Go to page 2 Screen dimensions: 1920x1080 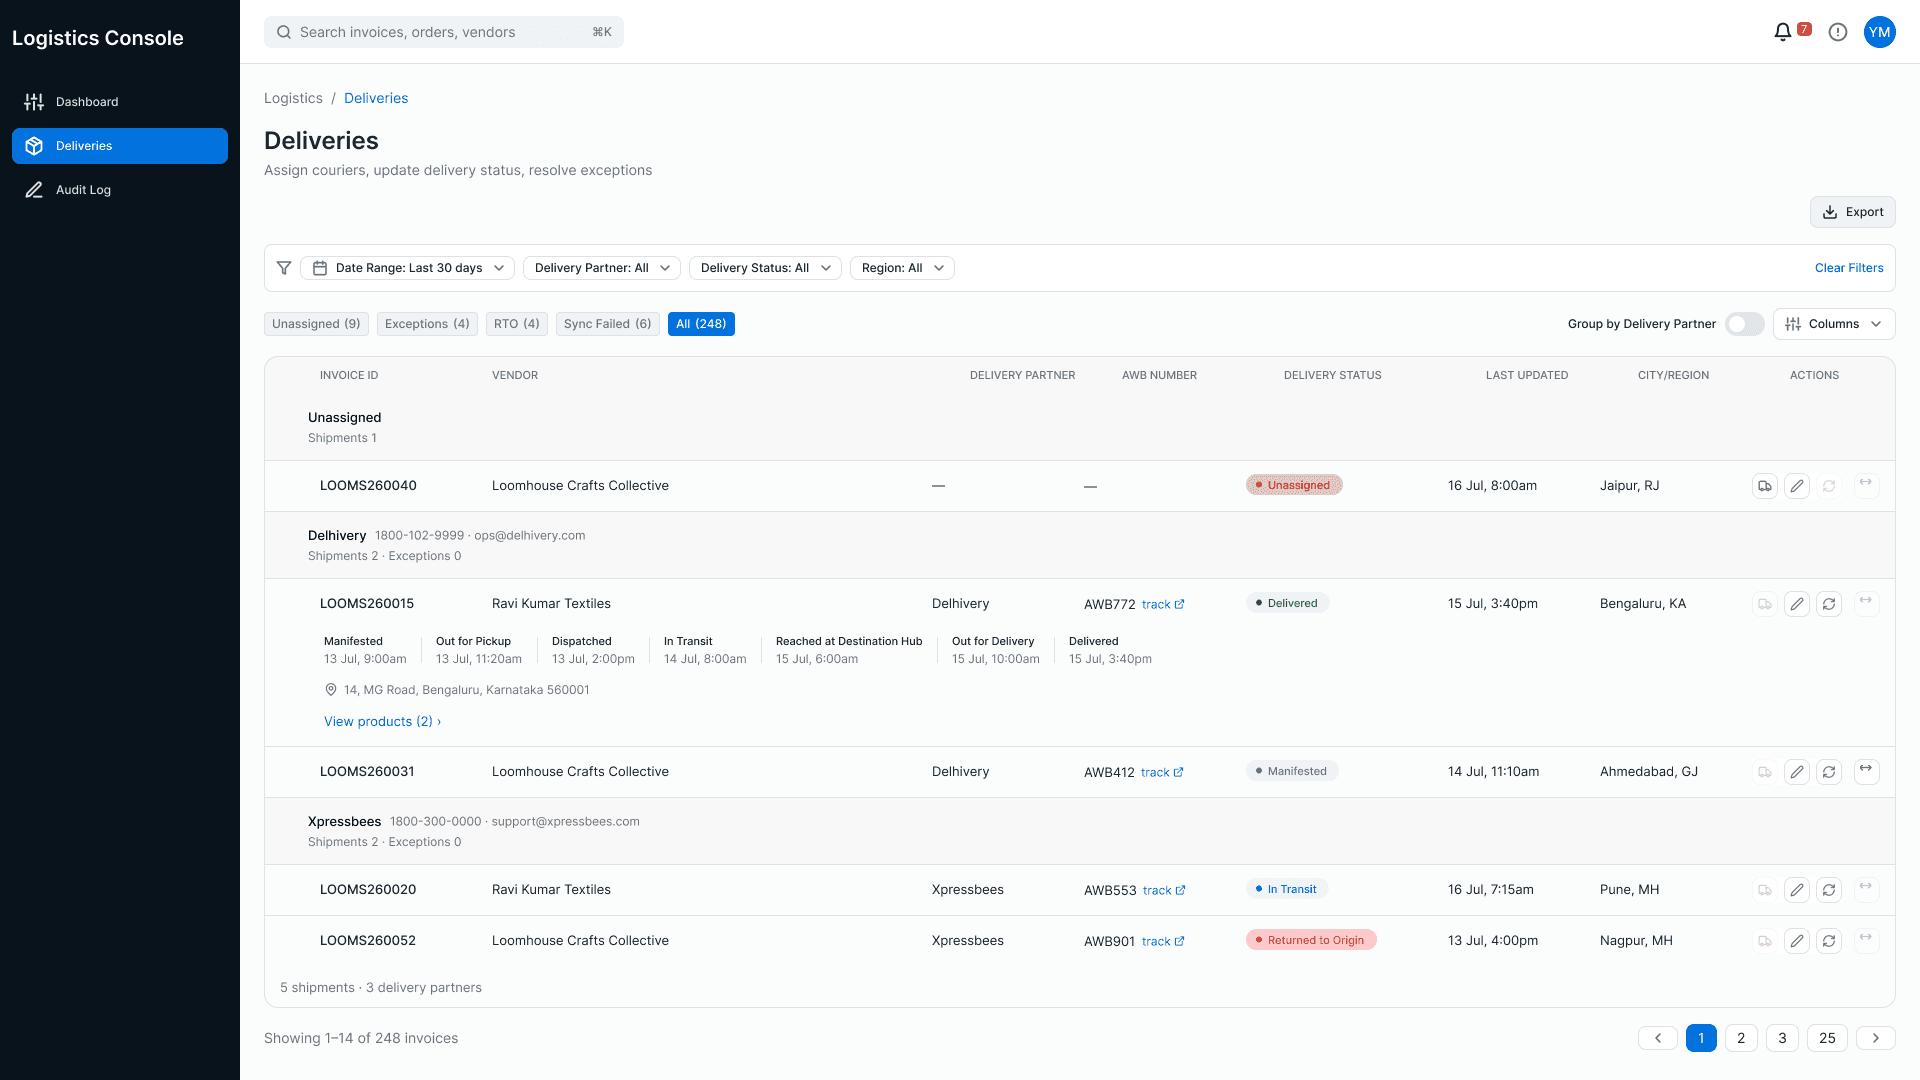point(1741,1038)
